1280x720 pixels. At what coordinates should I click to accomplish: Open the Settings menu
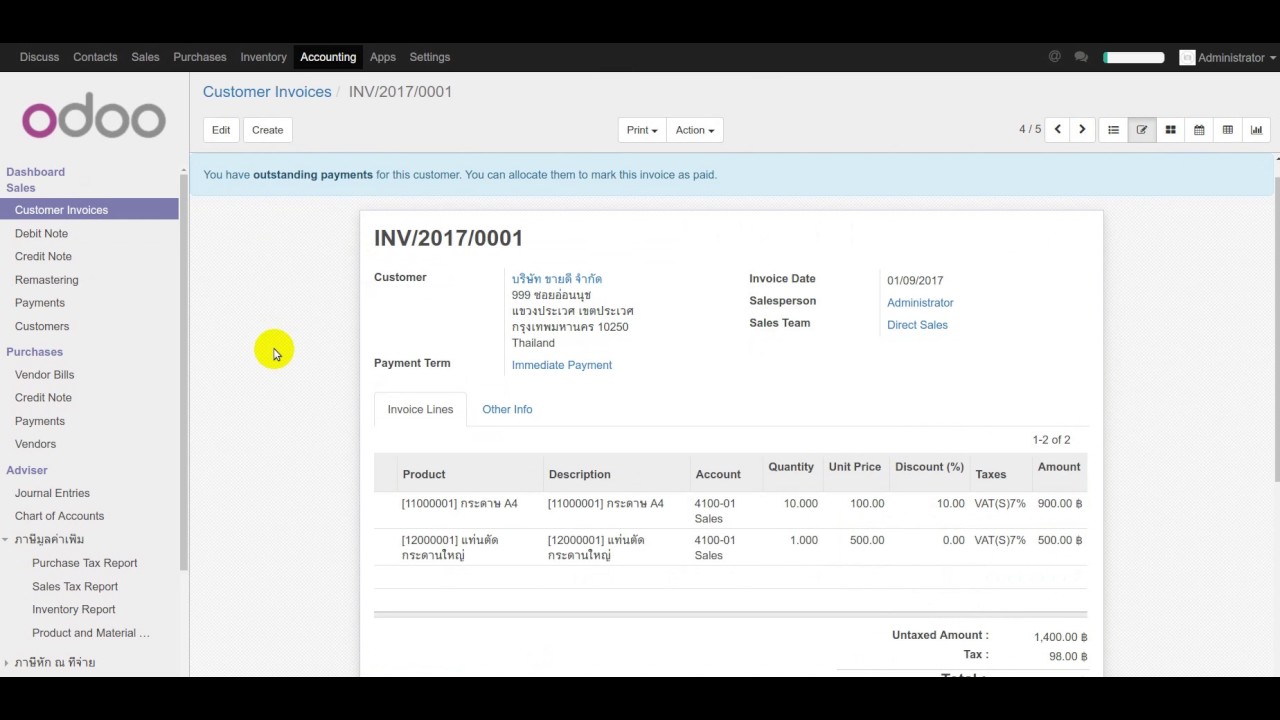(x=430, y=57)
